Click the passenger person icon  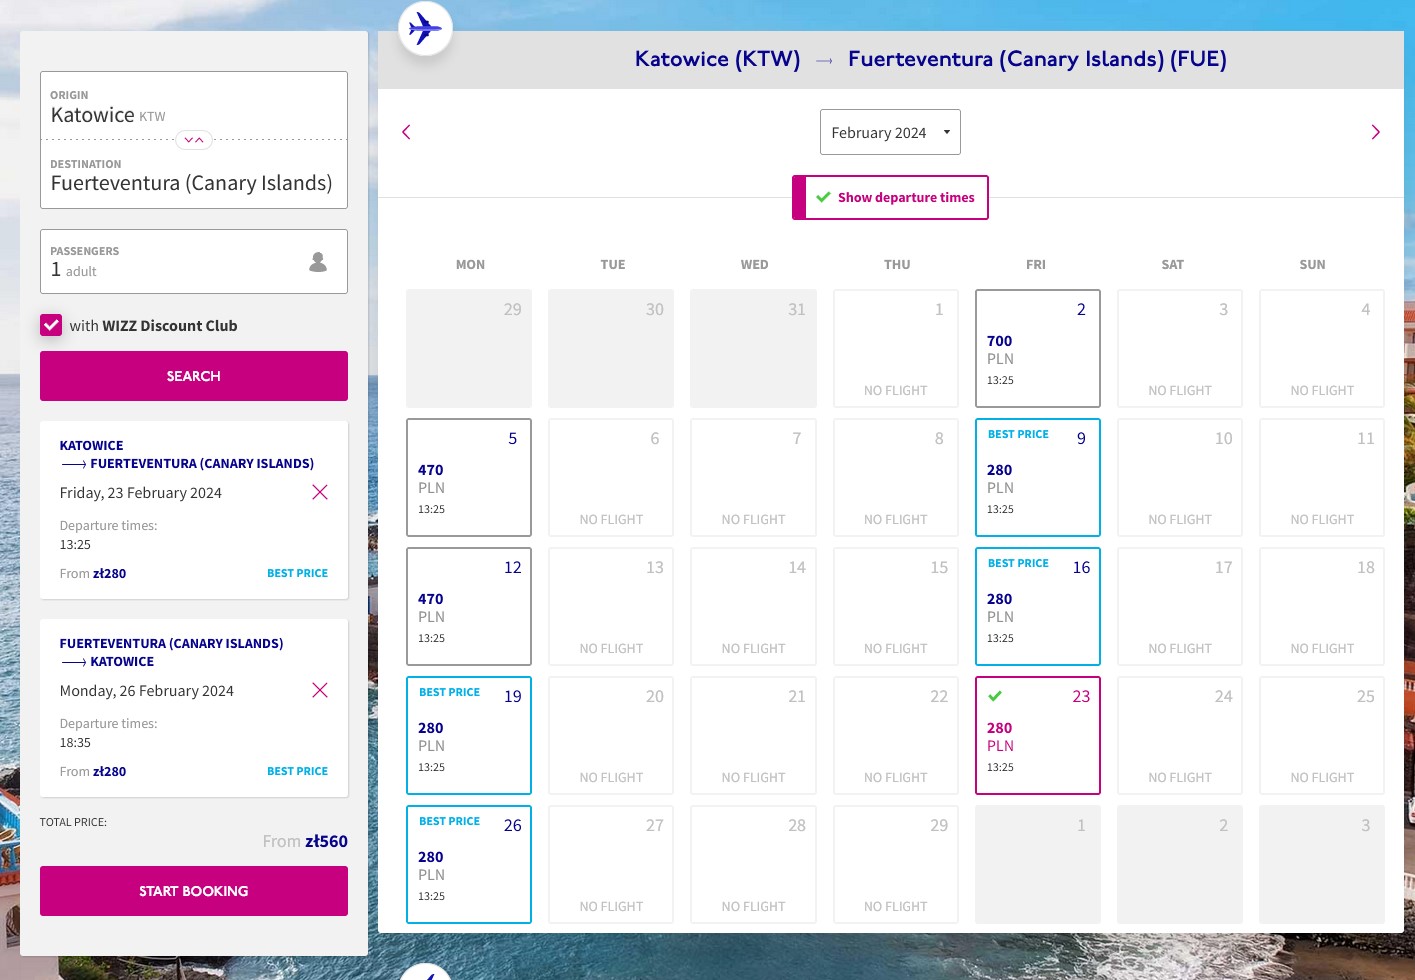318,262
